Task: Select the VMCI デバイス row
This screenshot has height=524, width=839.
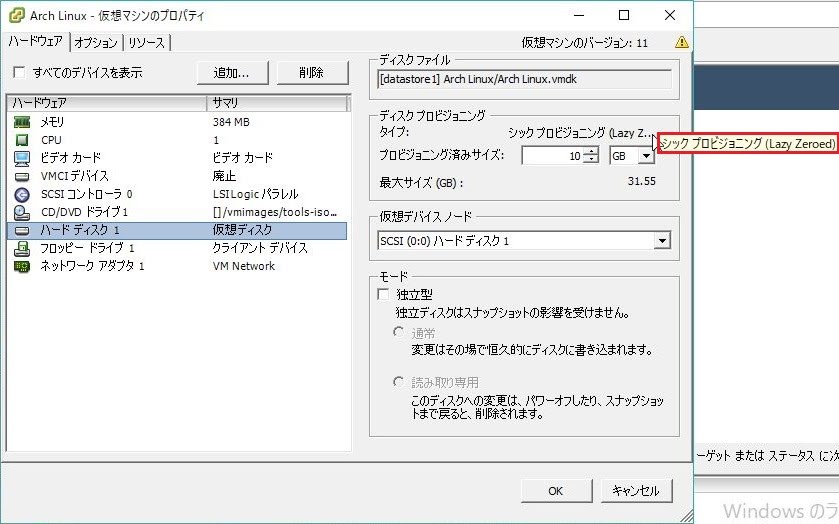Action: click(177, 176)
